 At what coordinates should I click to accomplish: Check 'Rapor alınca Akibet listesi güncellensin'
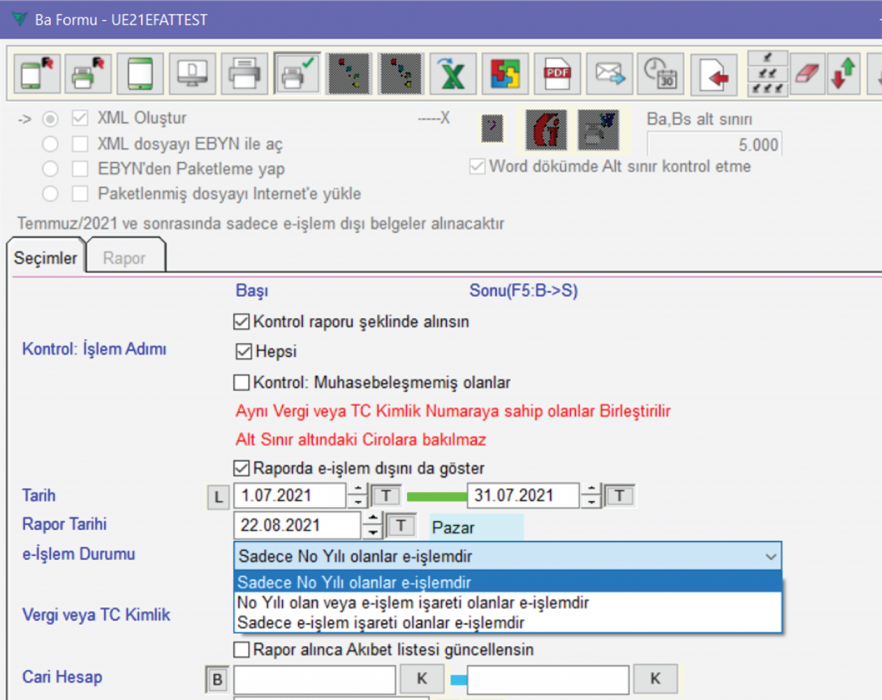click(x=241, y=650)
